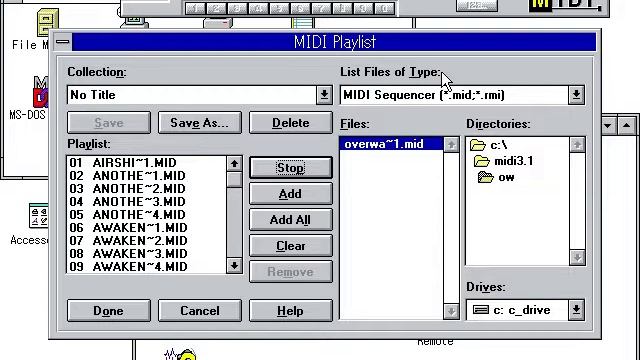Click the Add button

point(291,193)
